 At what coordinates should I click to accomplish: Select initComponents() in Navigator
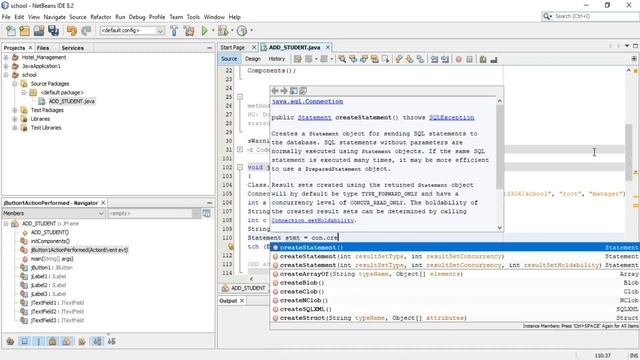click(50, 241)
